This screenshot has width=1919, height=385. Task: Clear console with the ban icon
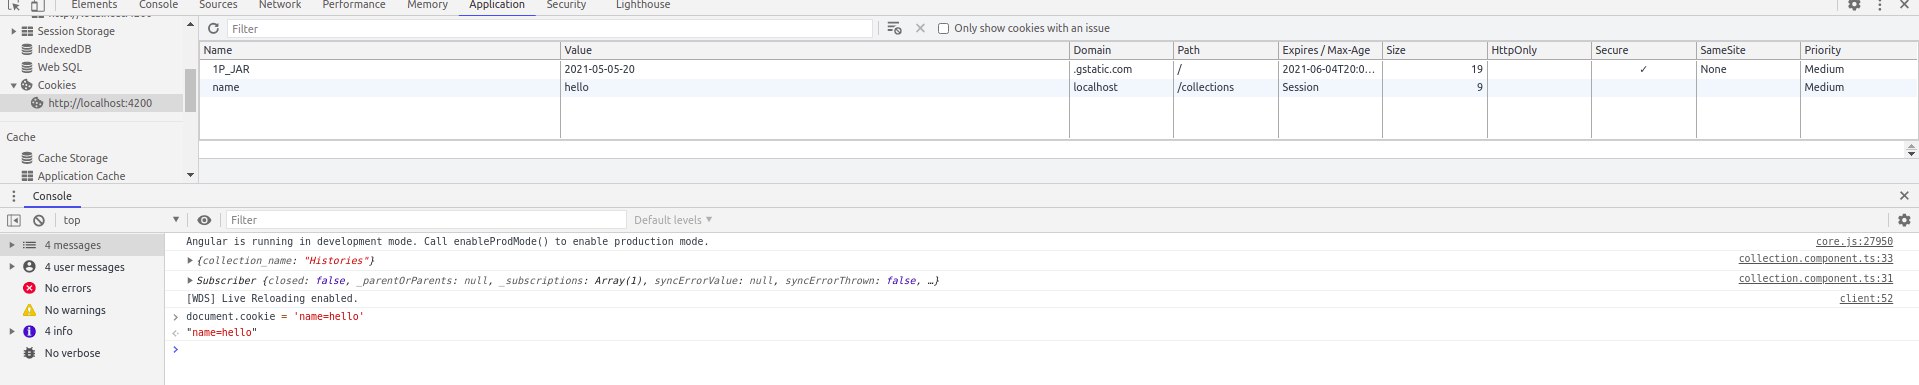(39, 220)
